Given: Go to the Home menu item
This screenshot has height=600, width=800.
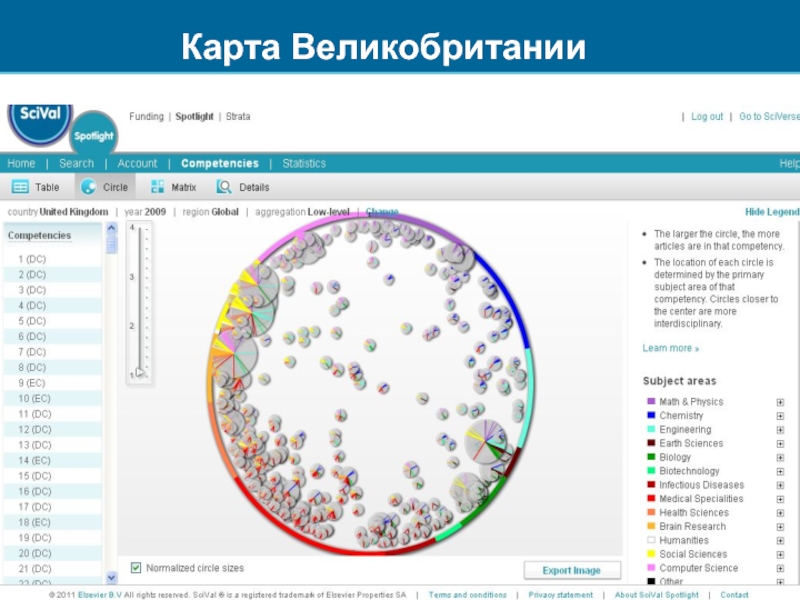Looking at the screenshot, I should 21,163.
